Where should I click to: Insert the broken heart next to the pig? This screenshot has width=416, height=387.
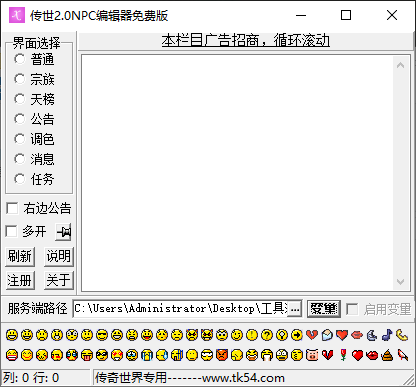[327, 355]
